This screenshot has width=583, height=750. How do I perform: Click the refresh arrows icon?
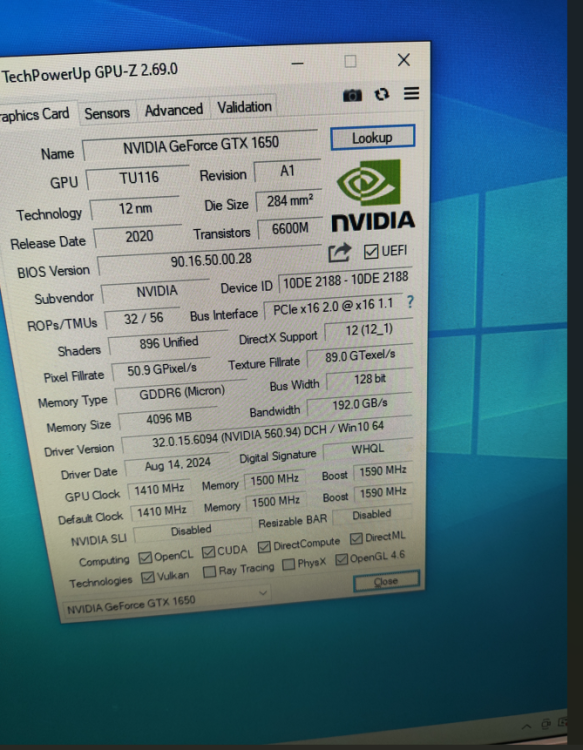tap(382, 94)
